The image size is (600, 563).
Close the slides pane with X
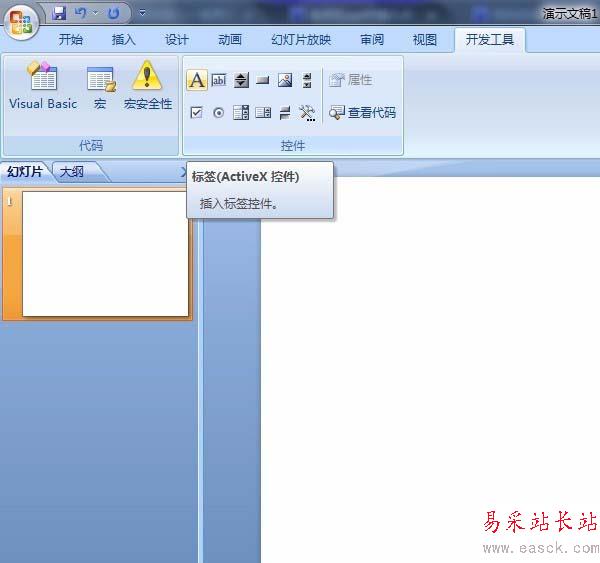pyautogui.click(x=183, y=172)
